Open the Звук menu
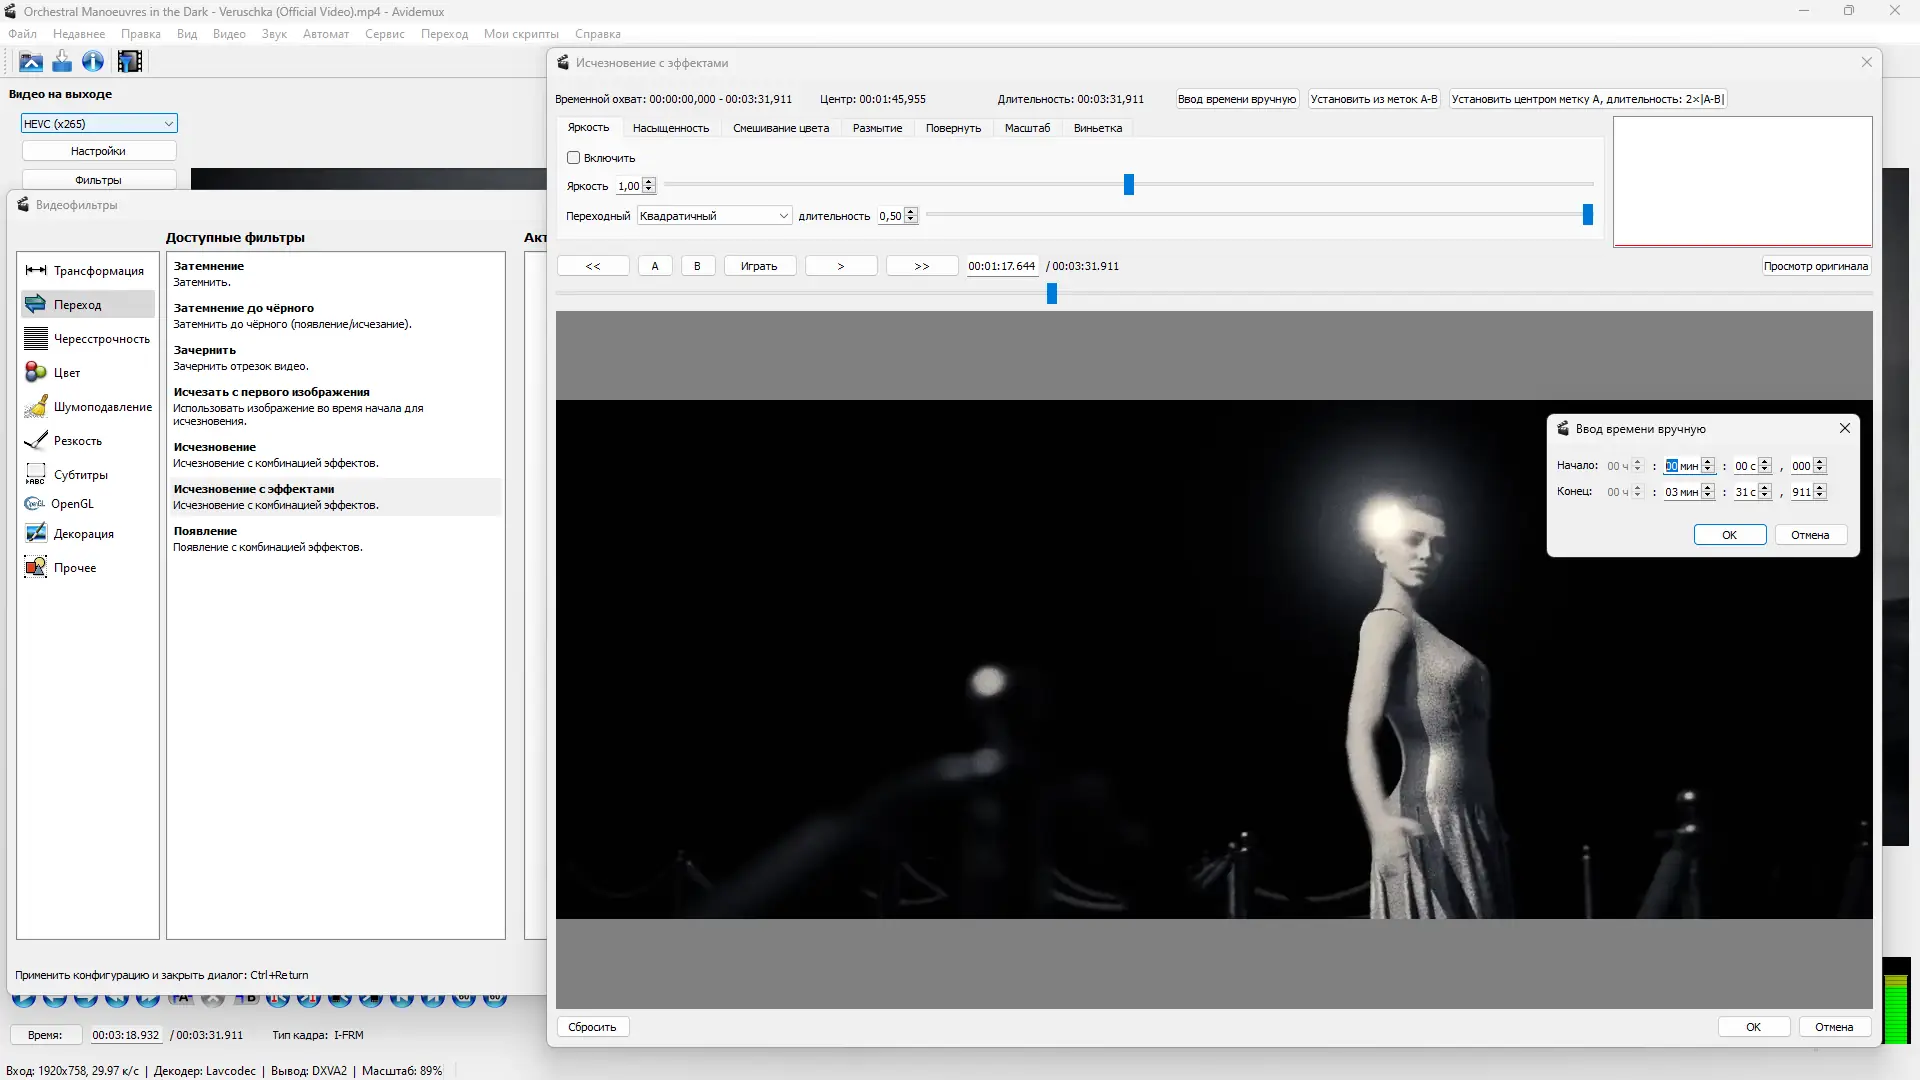1920x1080 pixels. pos(274,34)
